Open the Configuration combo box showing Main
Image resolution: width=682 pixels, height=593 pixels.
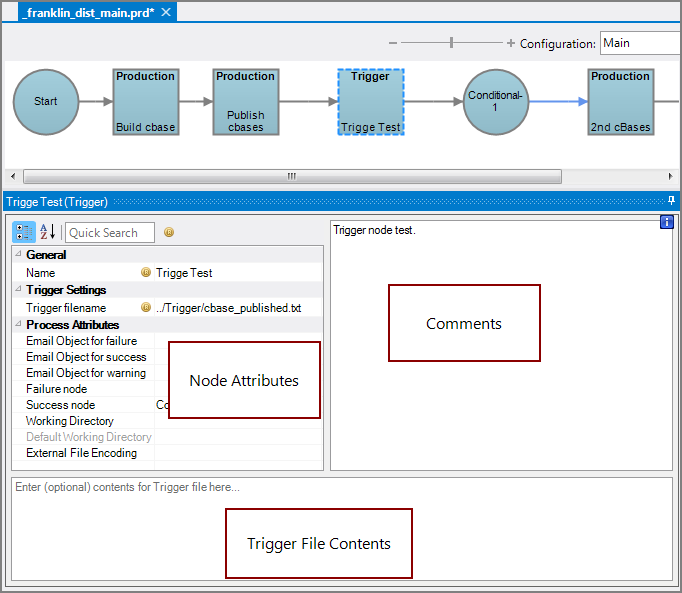641,43
